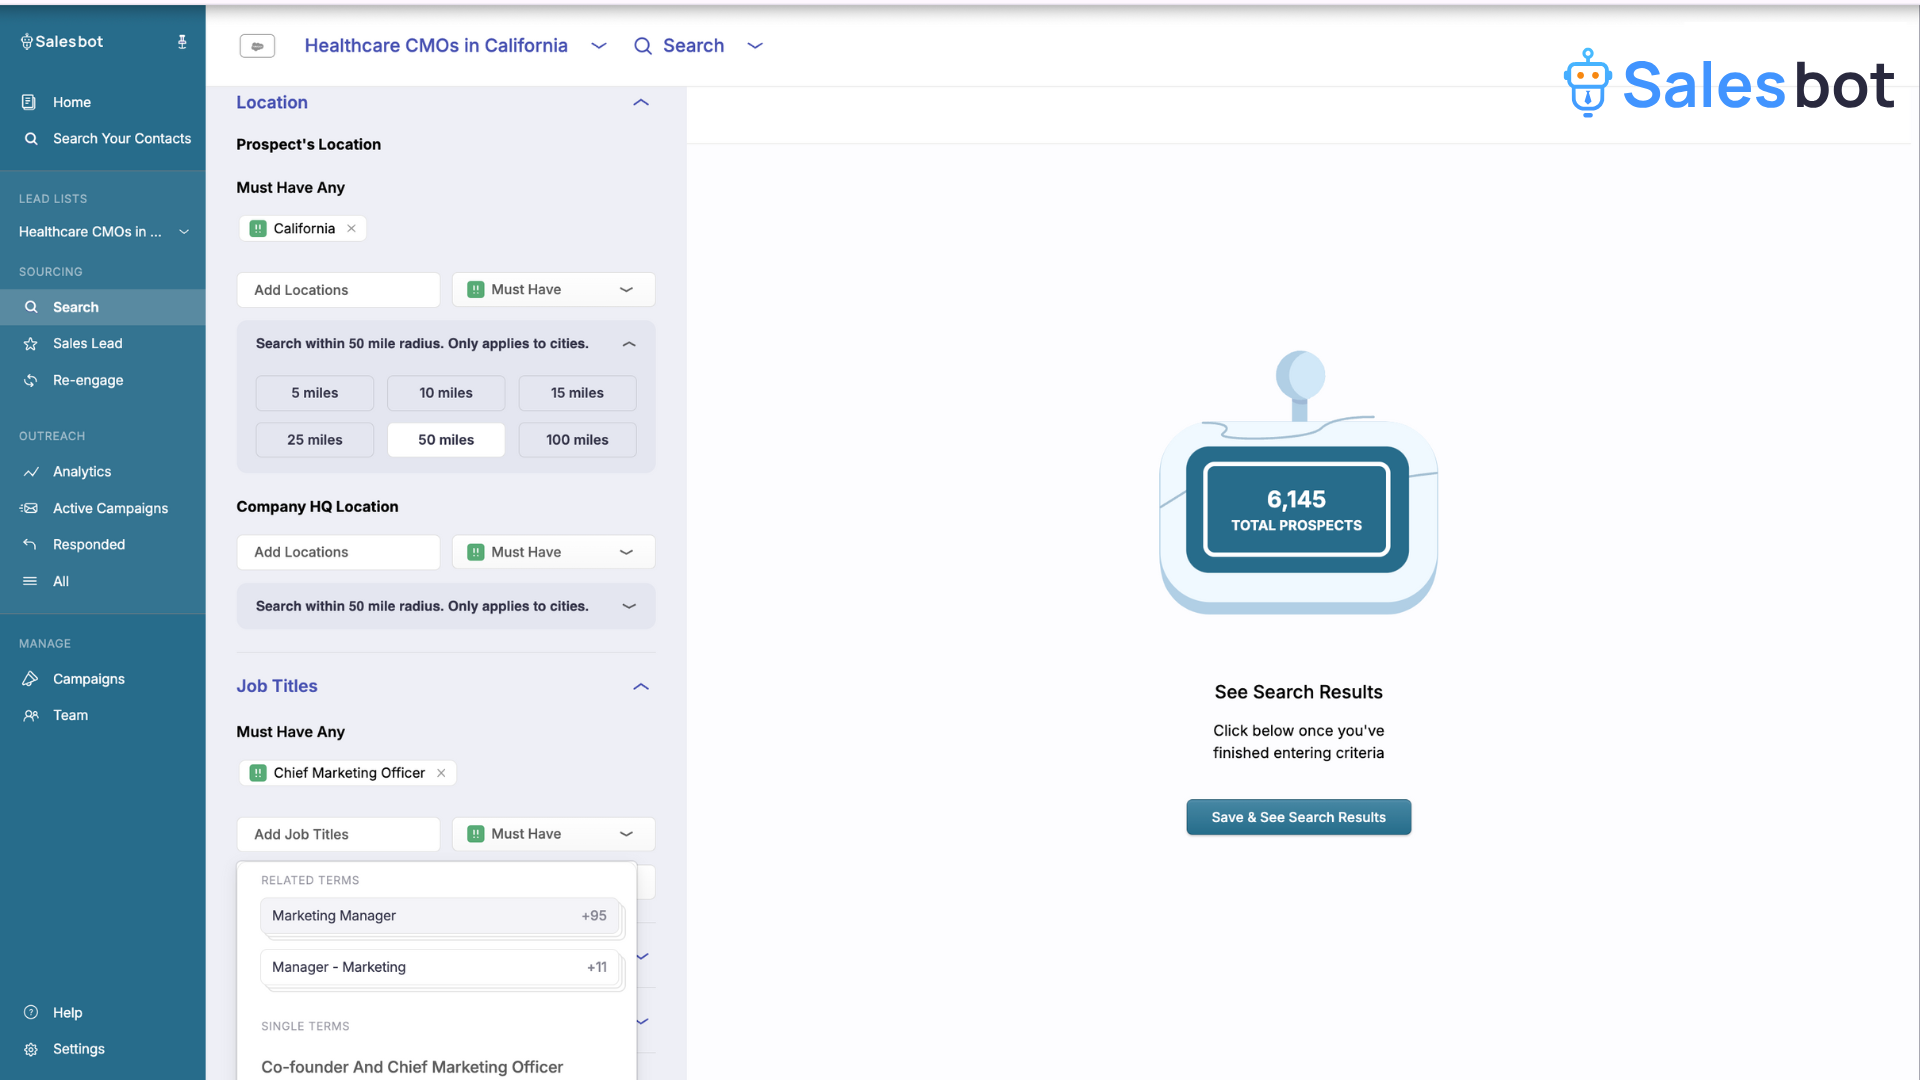Click the Re-engage refresh icon
The width and height of the screenshot is (1920, 1080).
click(31, 381)
